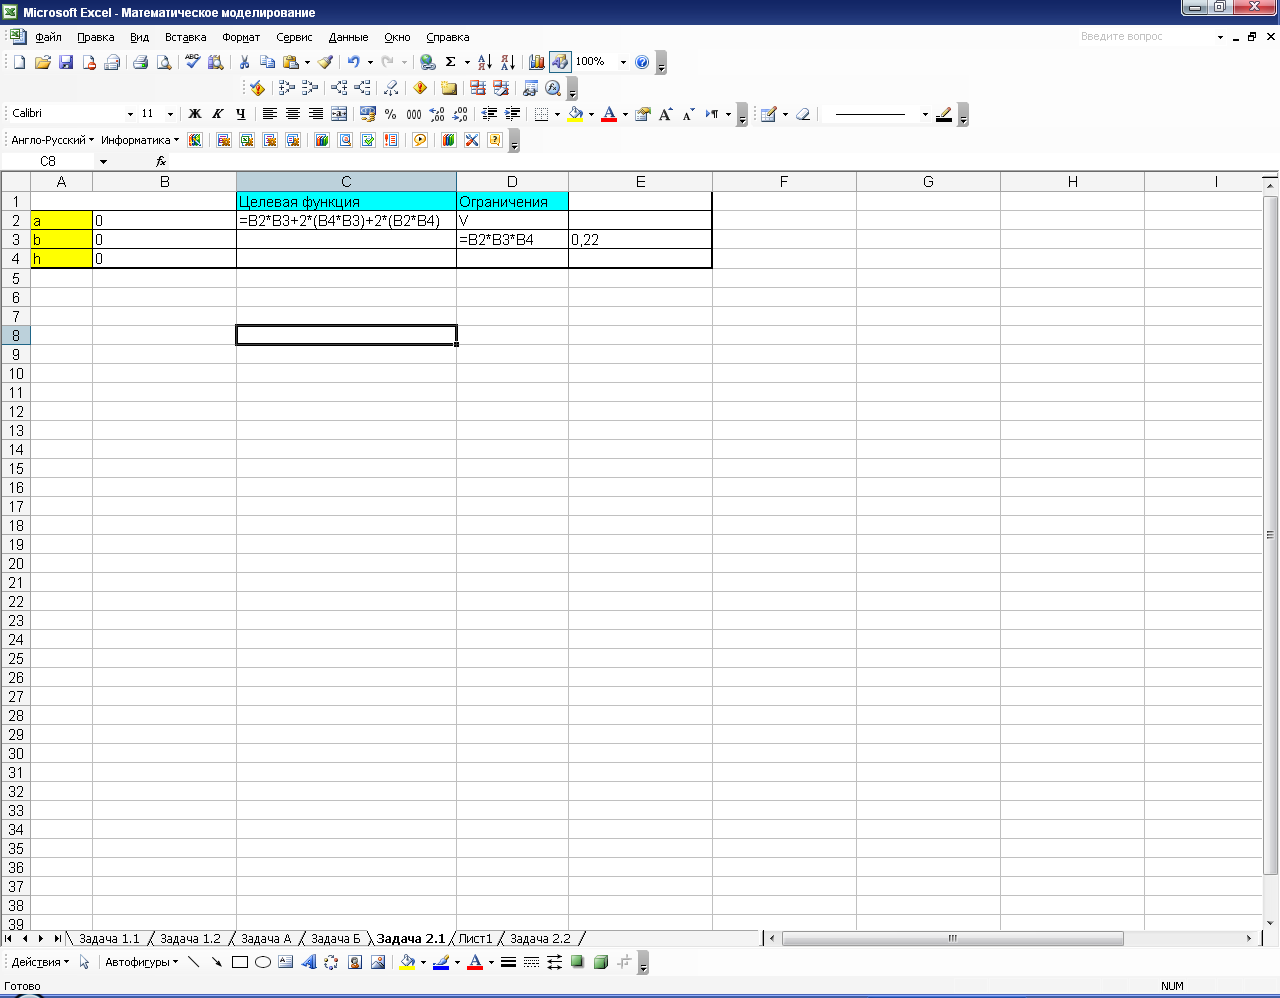Select cell C2 with the target formula

[346, 221]
